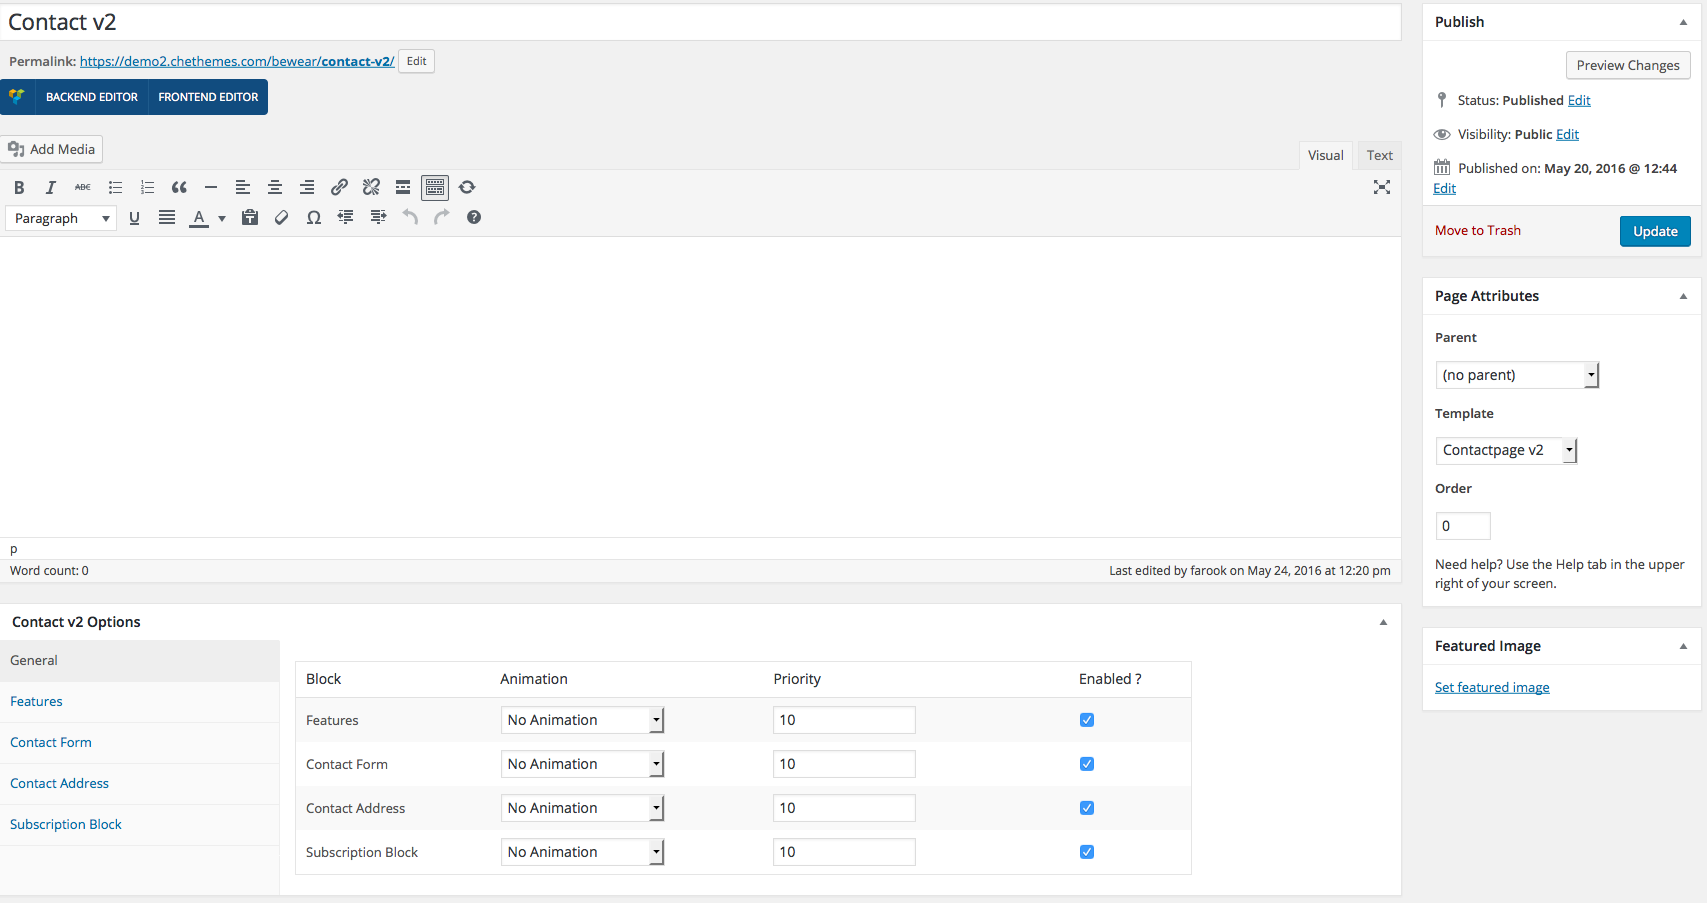
Task: Open the Contact Address options tab
Action: [140, 784]
